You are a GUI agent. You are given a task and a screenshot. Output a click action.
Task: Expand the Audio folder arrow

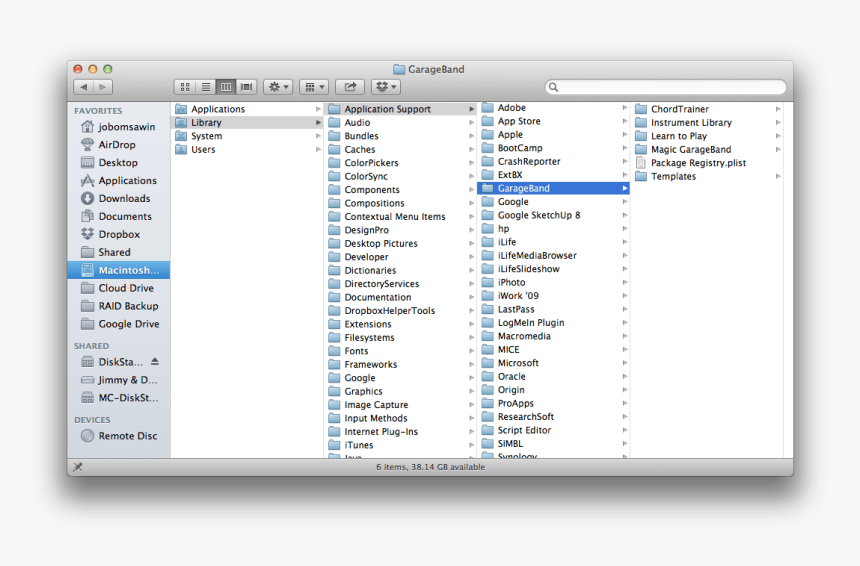pos(471,122)
